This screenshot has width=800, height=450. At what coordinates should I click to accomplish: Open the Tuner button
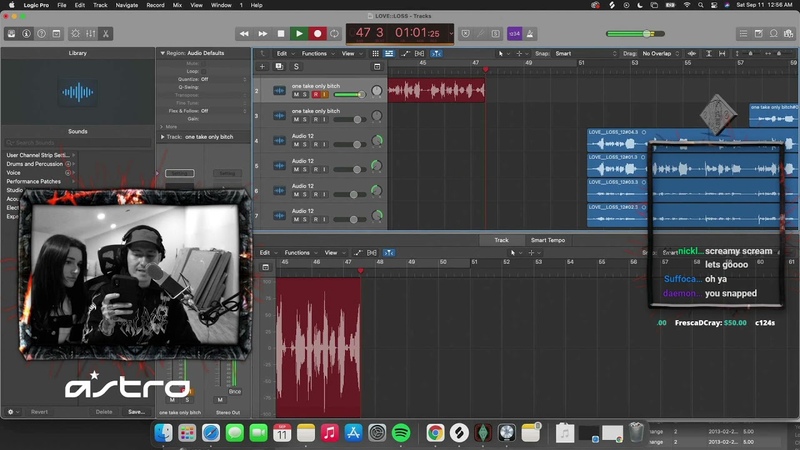tap(481, 34)
